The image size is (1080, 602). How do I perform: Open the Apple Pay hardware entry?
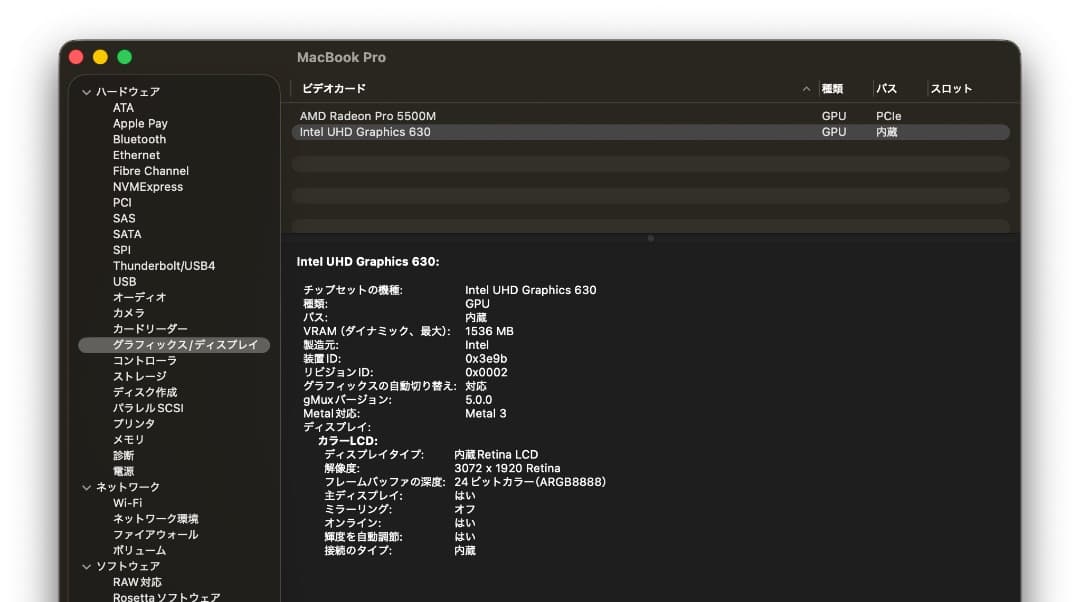point(140,123)
